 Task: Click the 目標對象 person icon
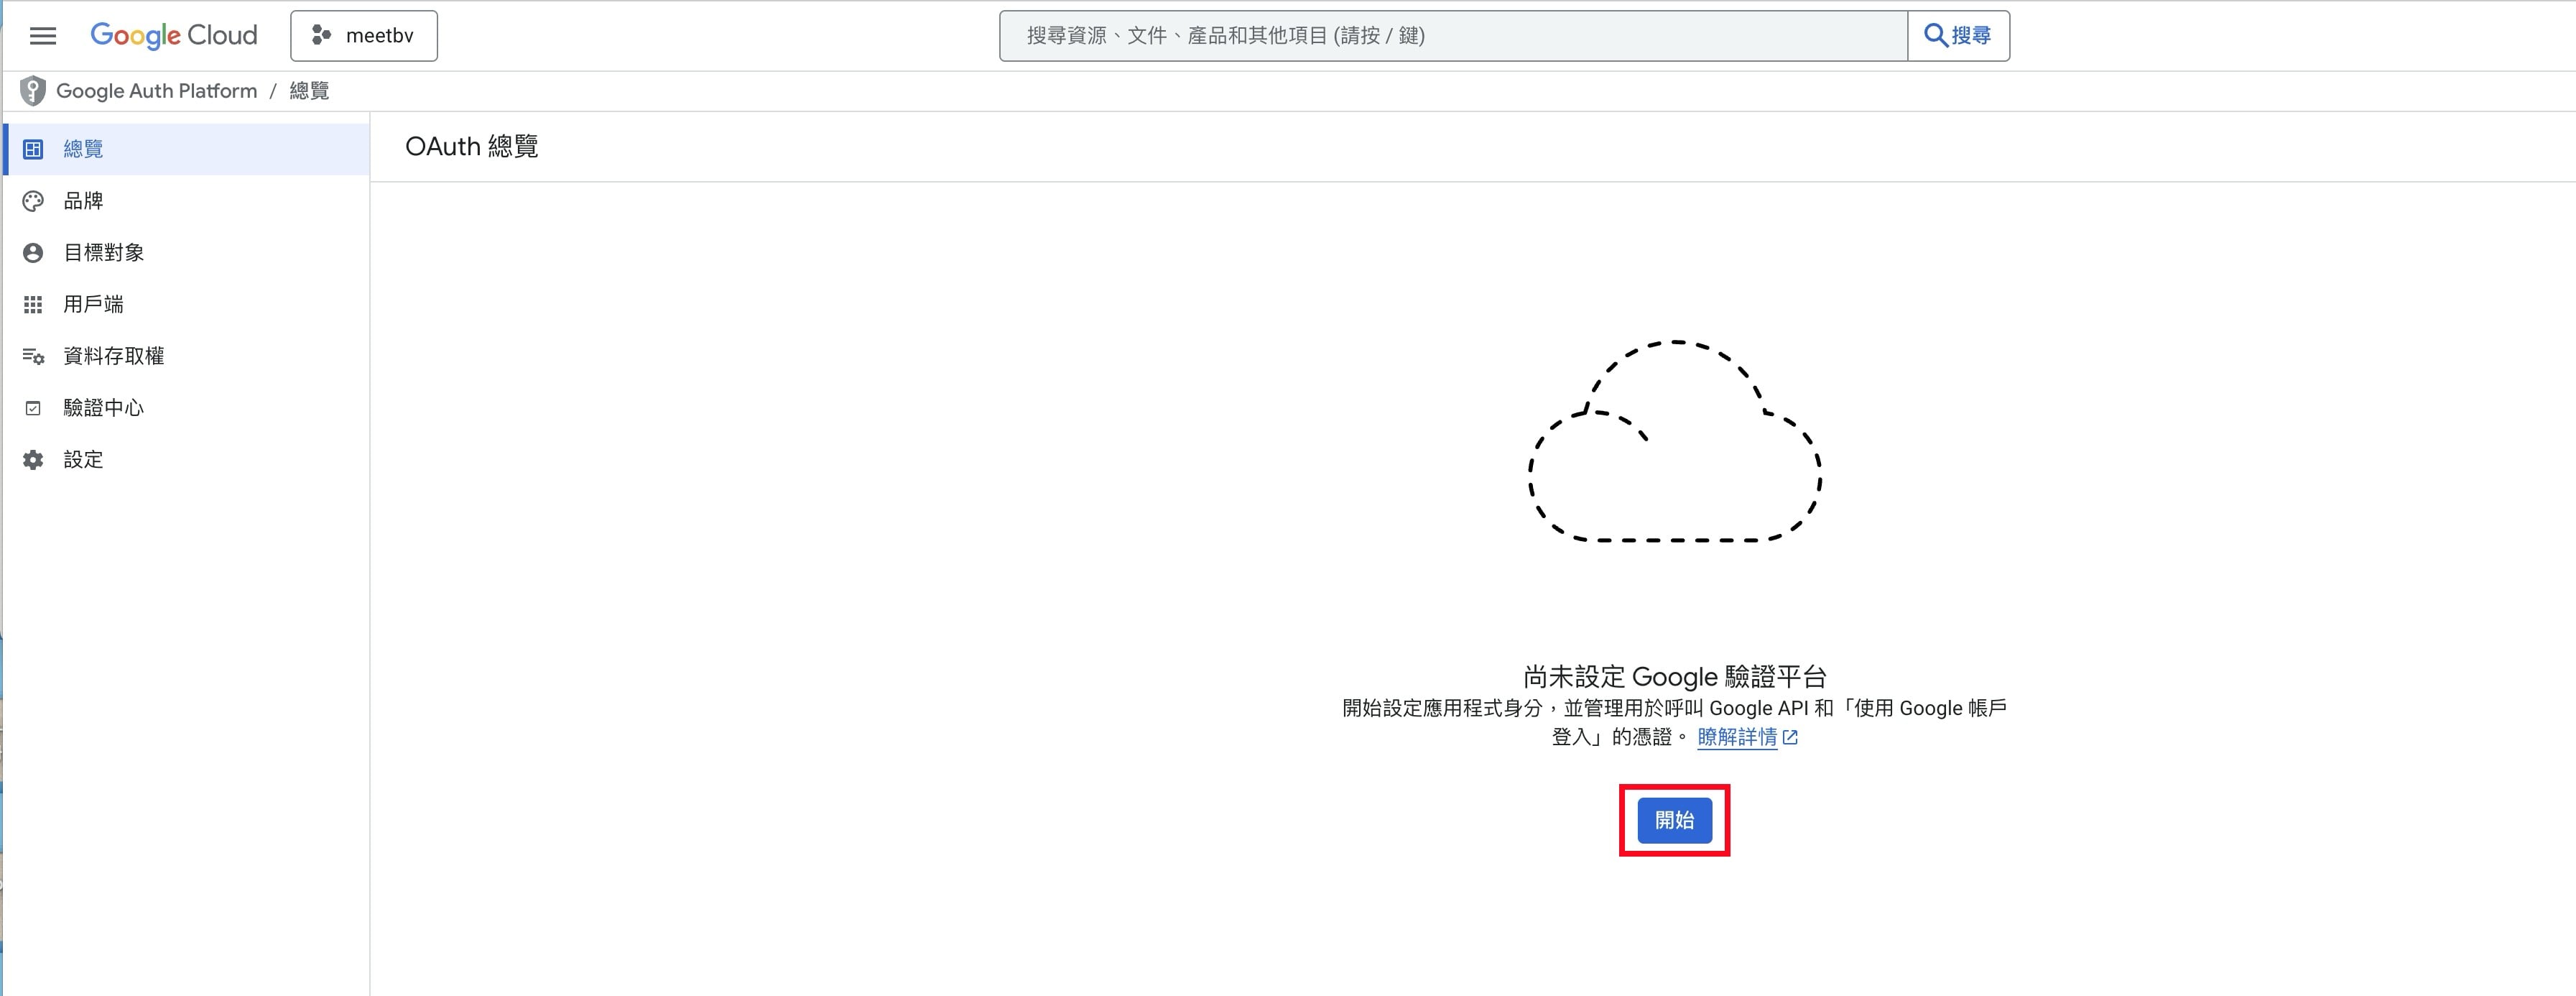coord(33,253)
